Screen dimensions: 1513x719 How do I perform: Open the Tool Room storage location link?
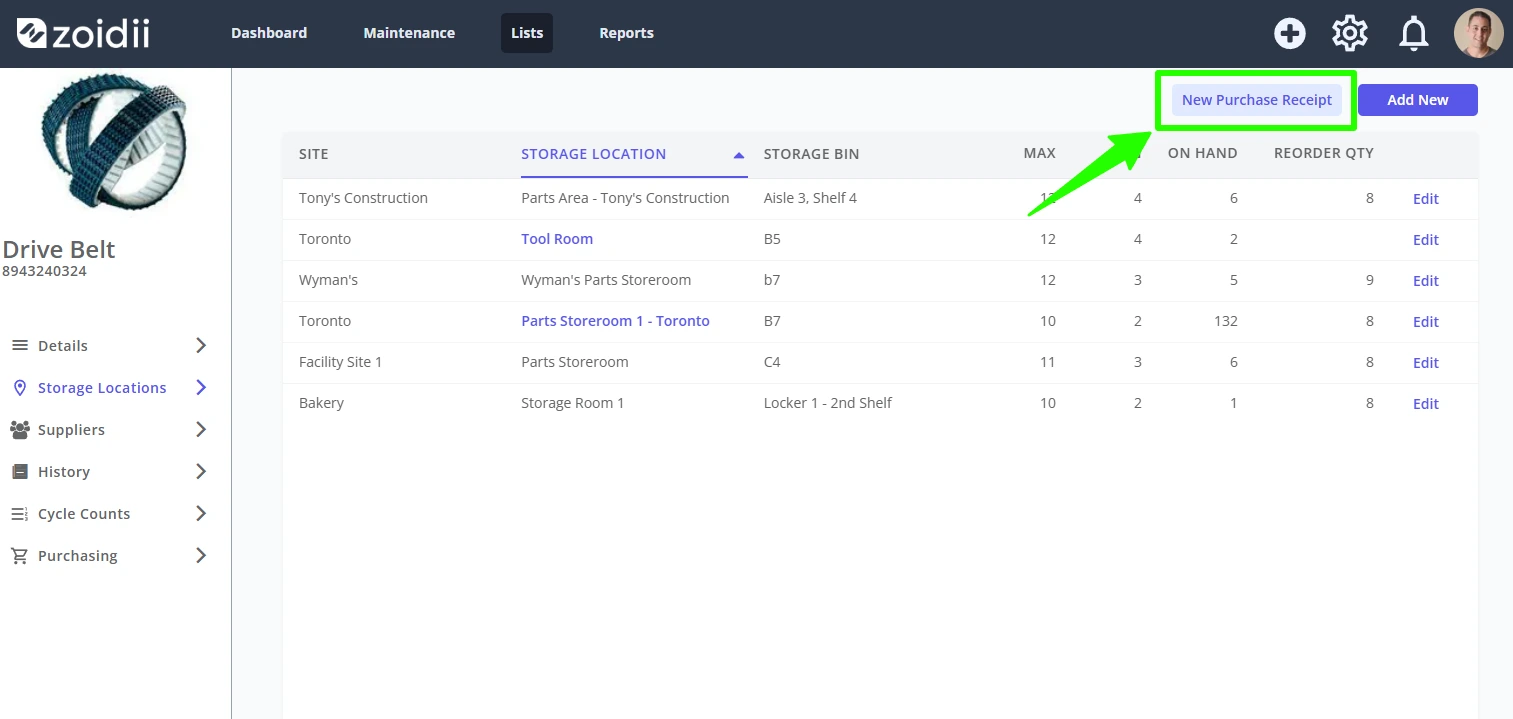(557, 239)
